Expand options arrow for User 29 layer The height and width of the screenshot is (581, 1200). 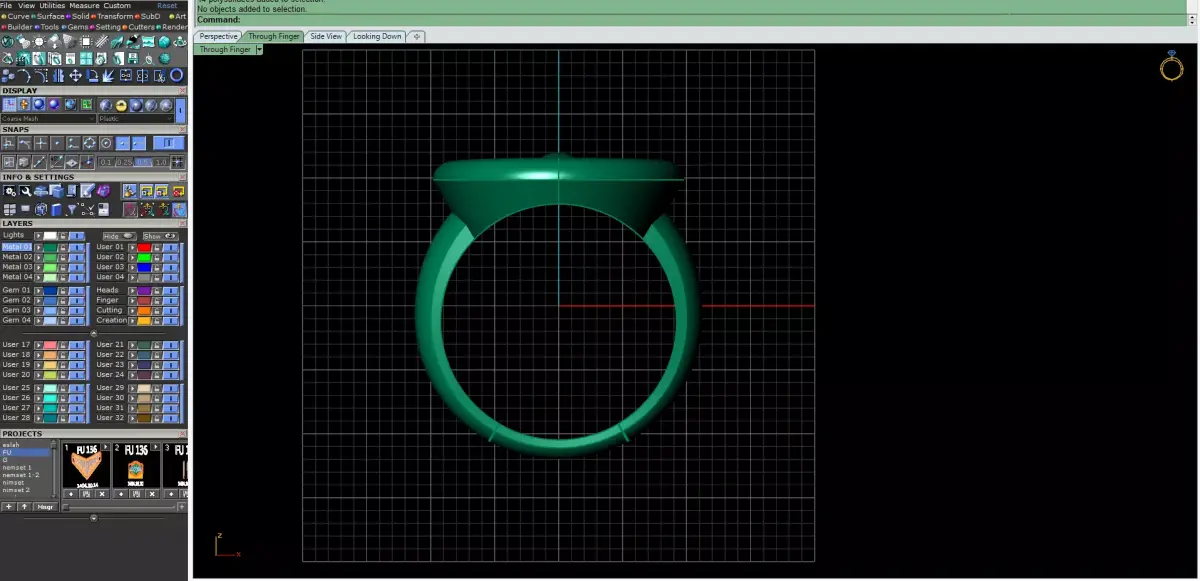click(132, 388)
